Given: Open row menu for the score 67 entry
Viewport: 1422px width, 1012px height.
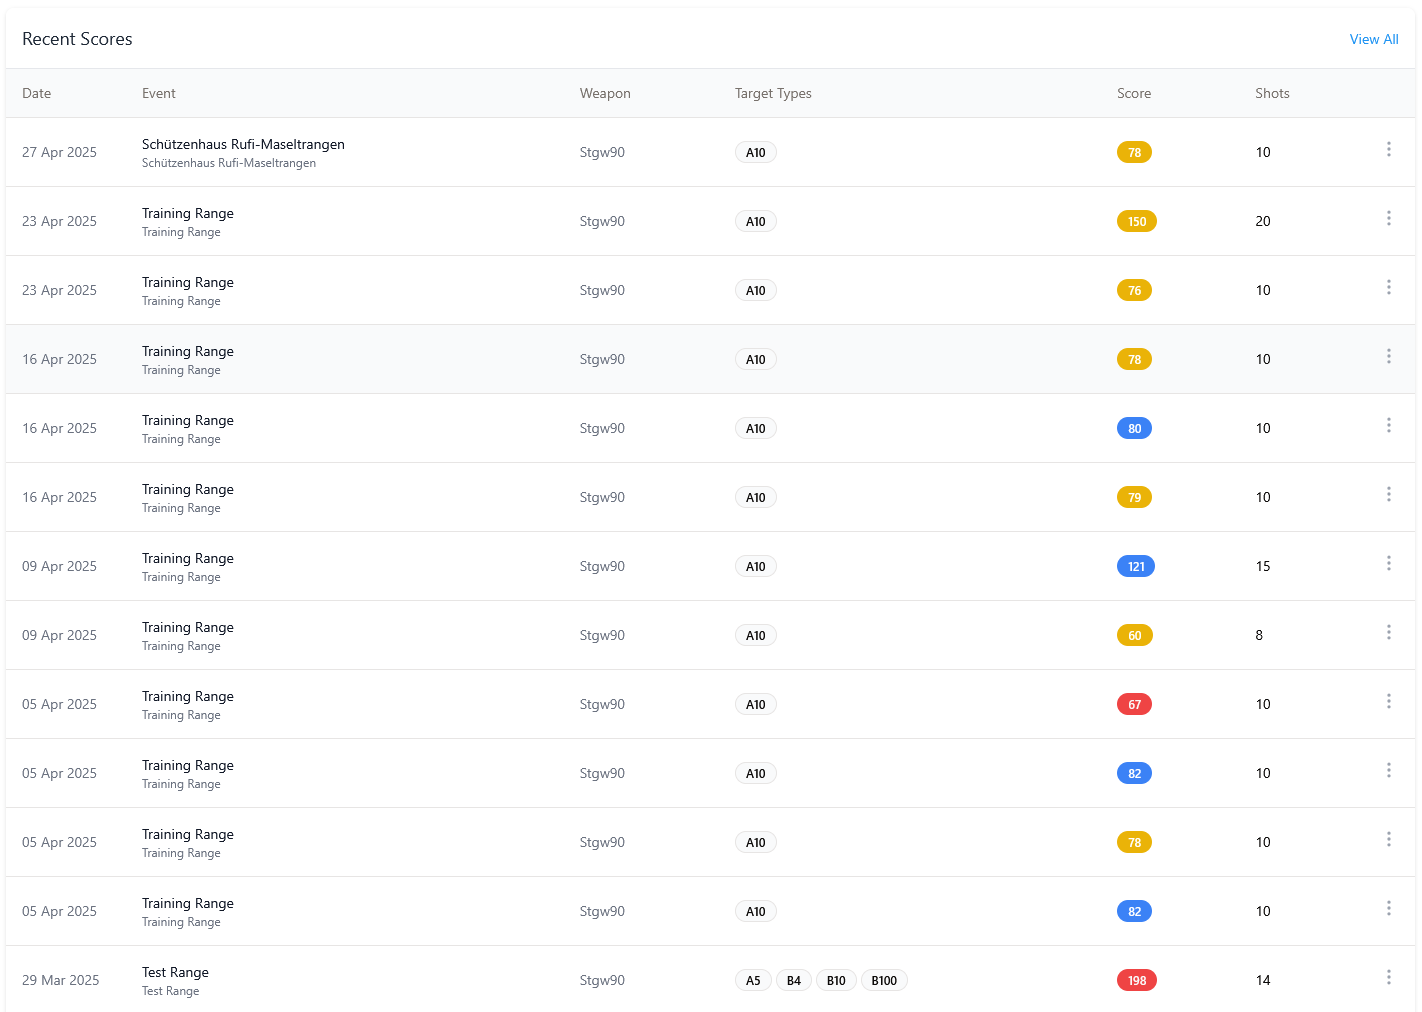Looking at the screenshot, I should [1388, 701].
